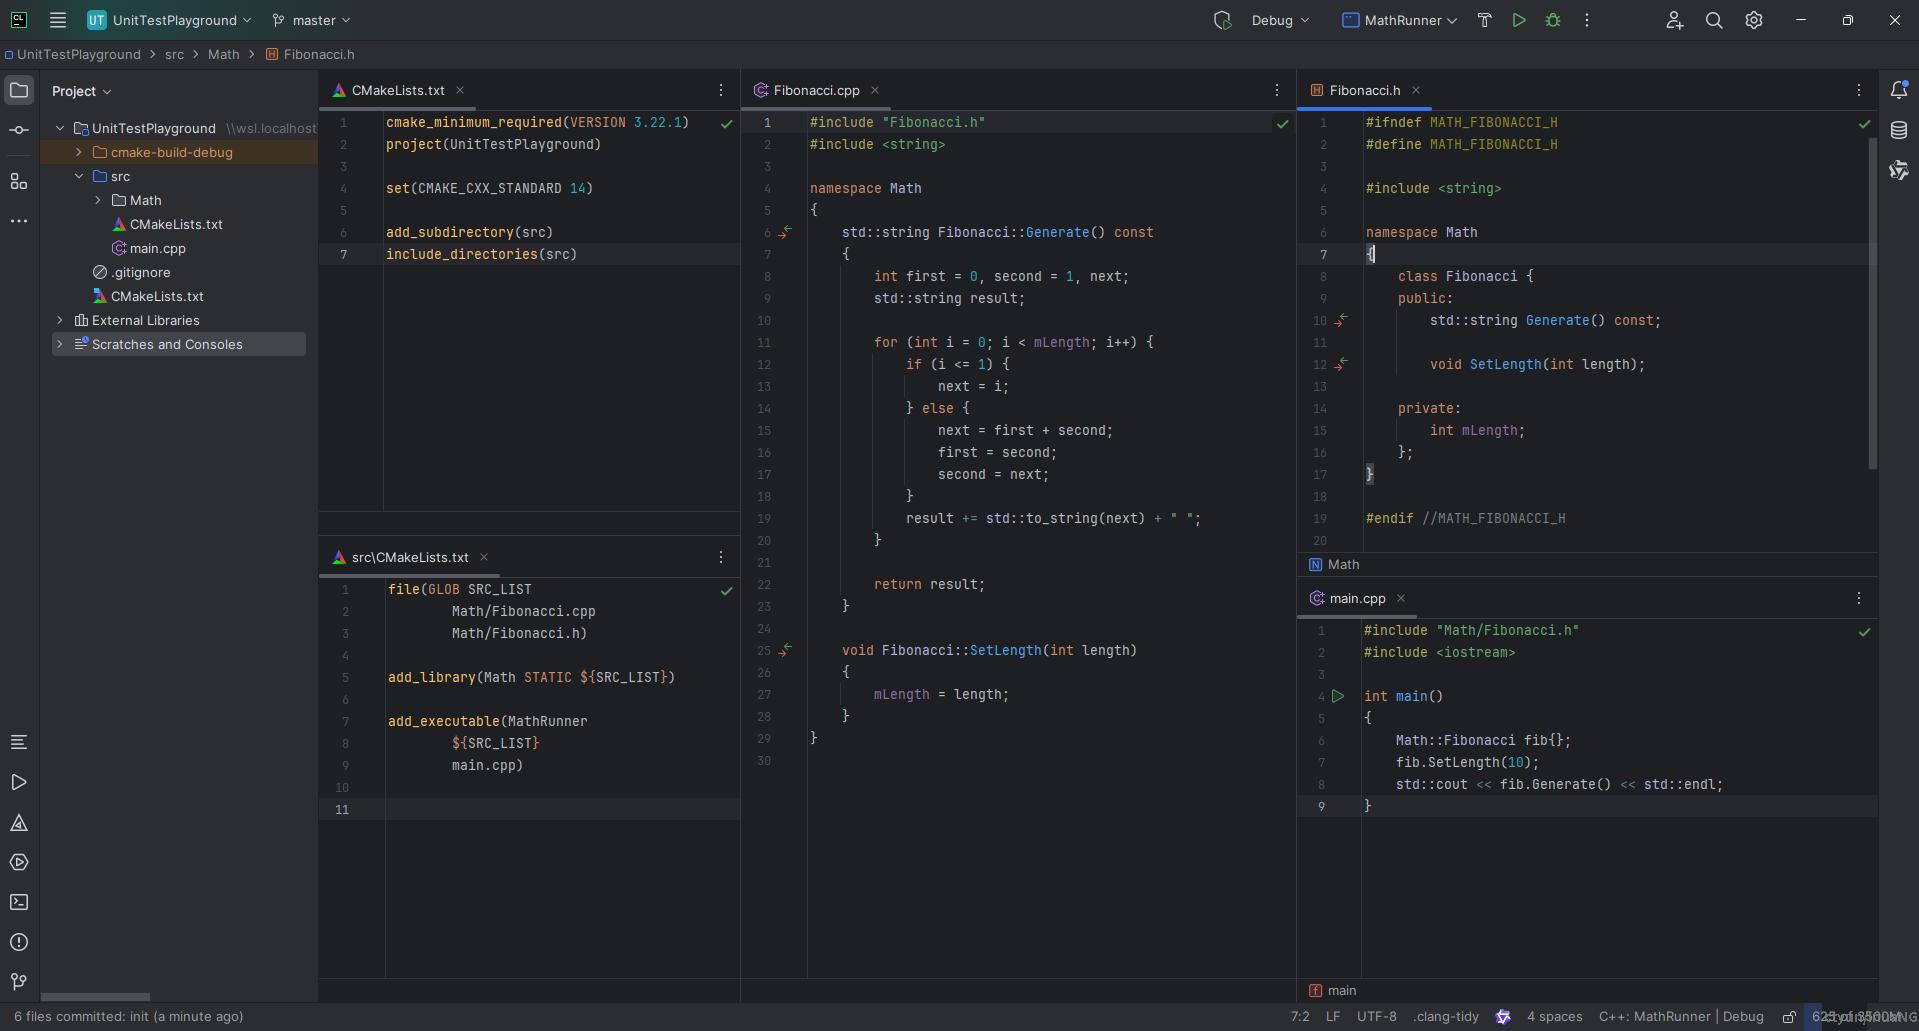
Task: Open more run actions menu
Action: coord(1587,20)
